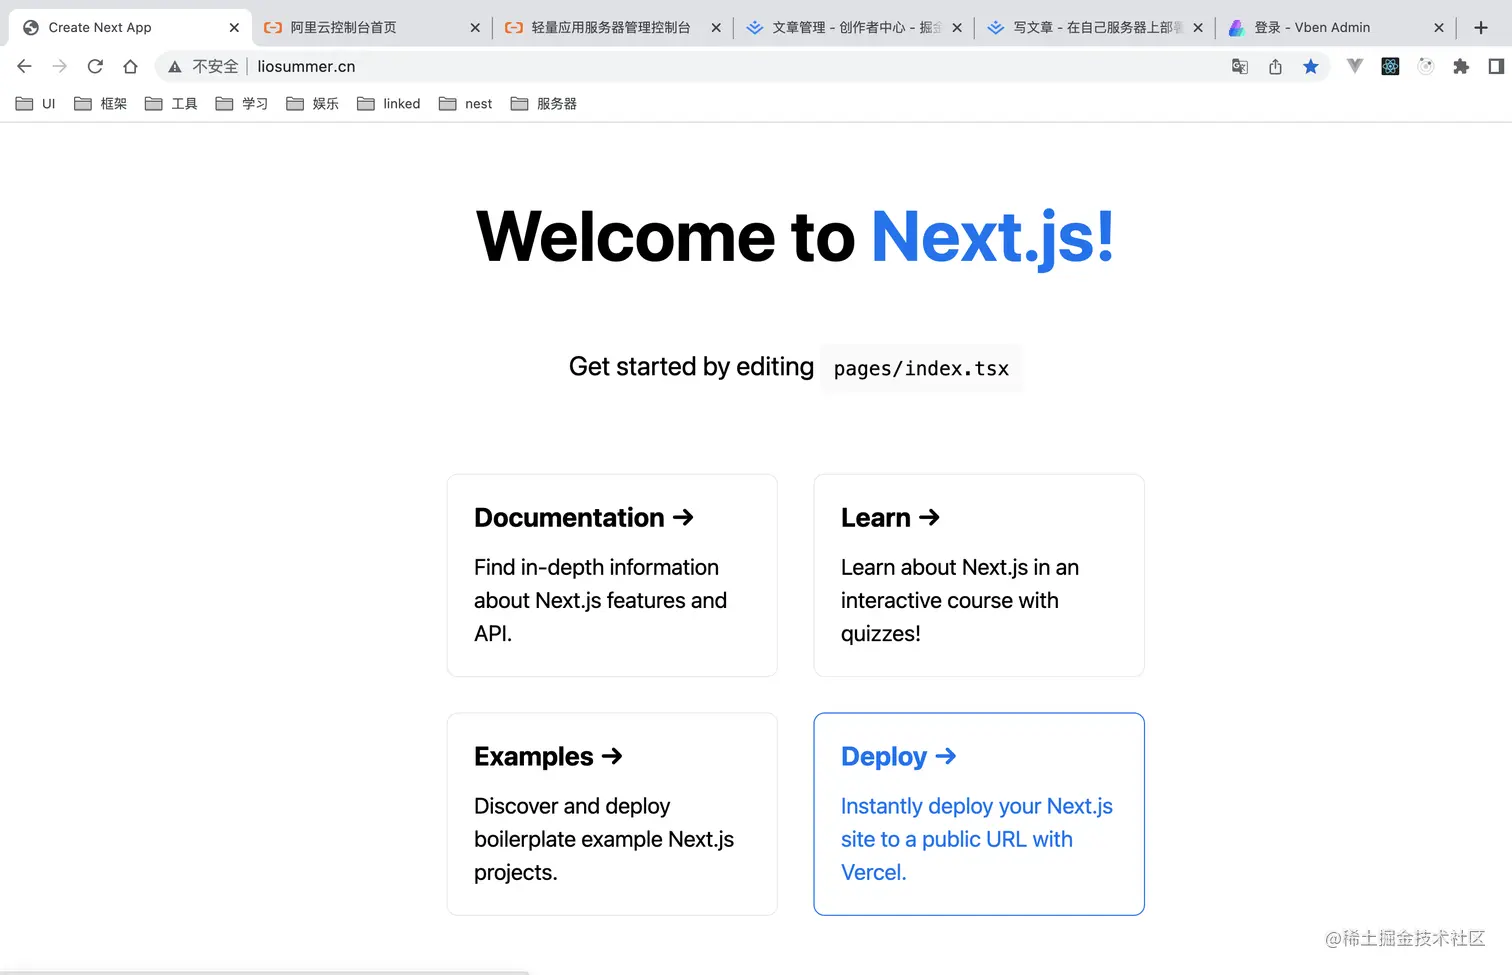1512x975 pixels.
Task: Click the not-secure warning triangle icon
Action: tap(175, 67)
